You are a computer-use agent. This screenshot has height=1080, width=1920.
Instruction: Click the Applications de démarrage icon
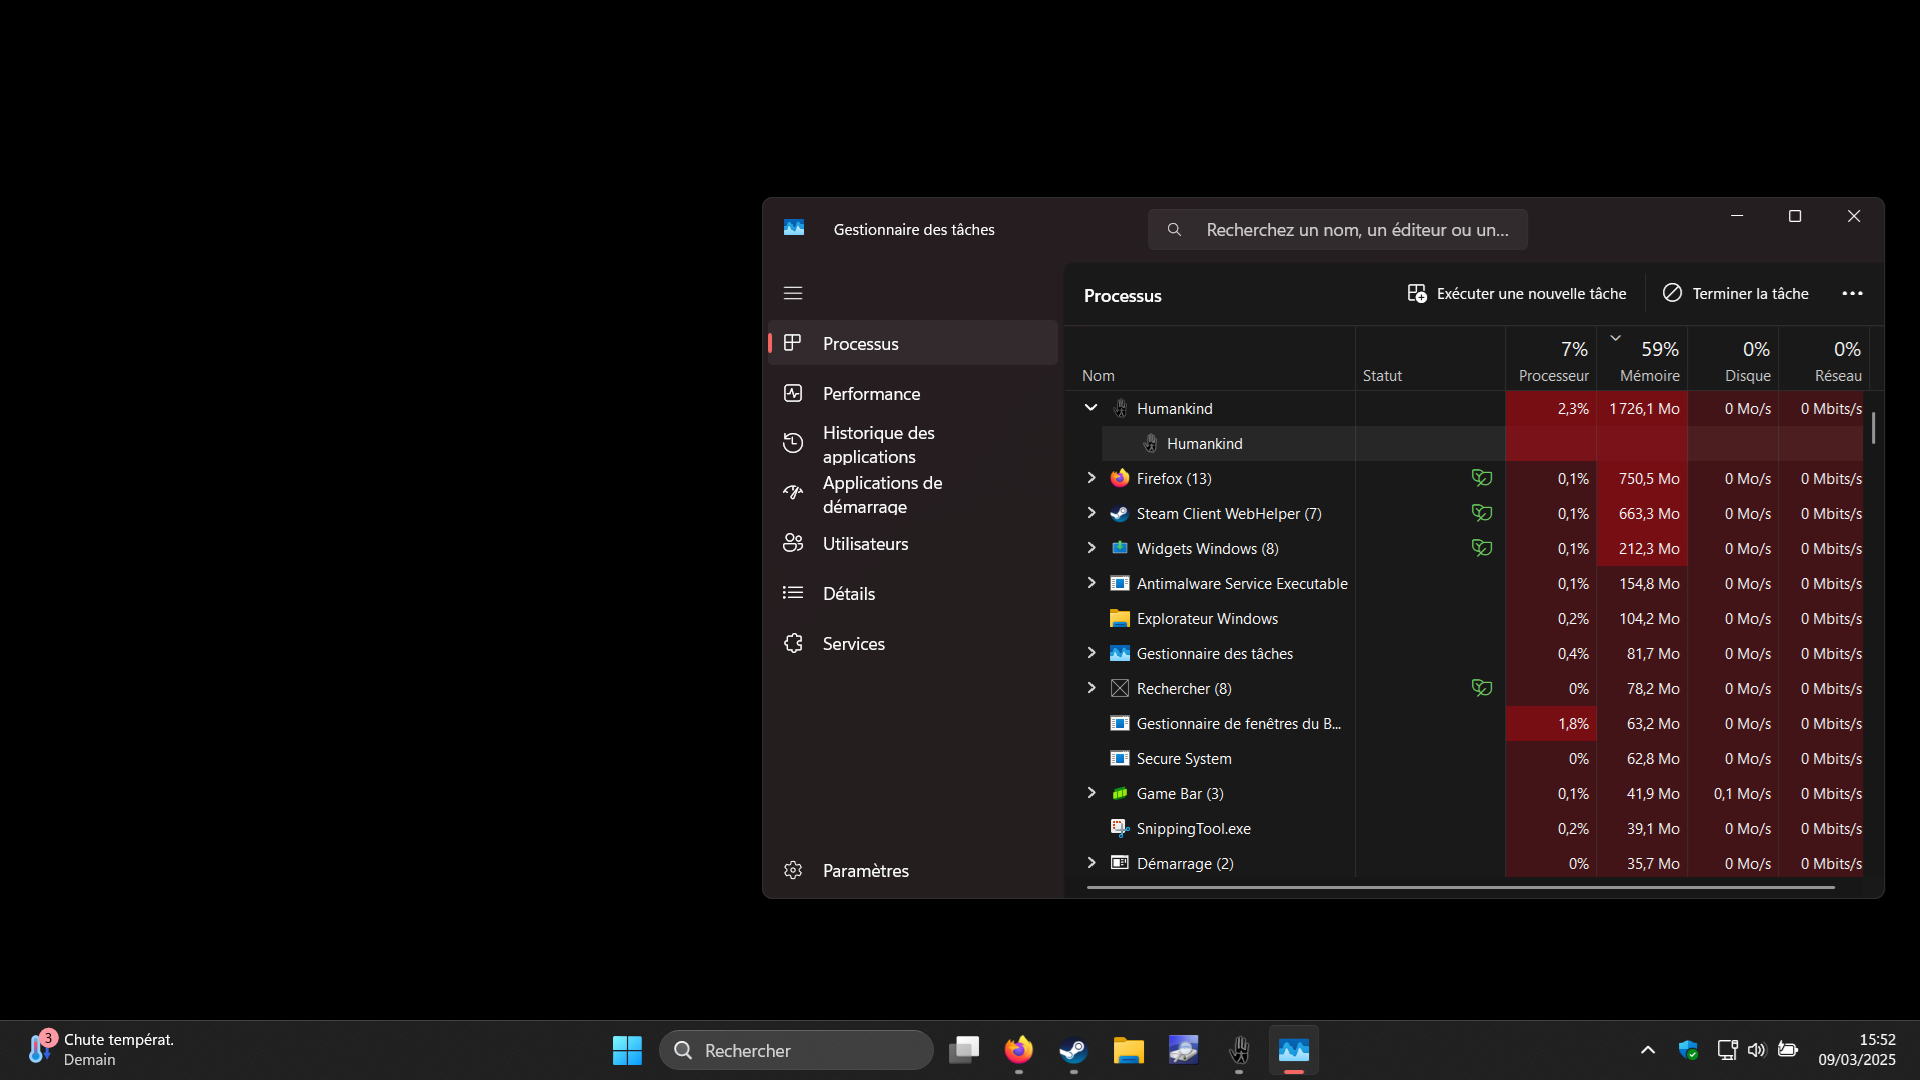click(x=793, y=493)
